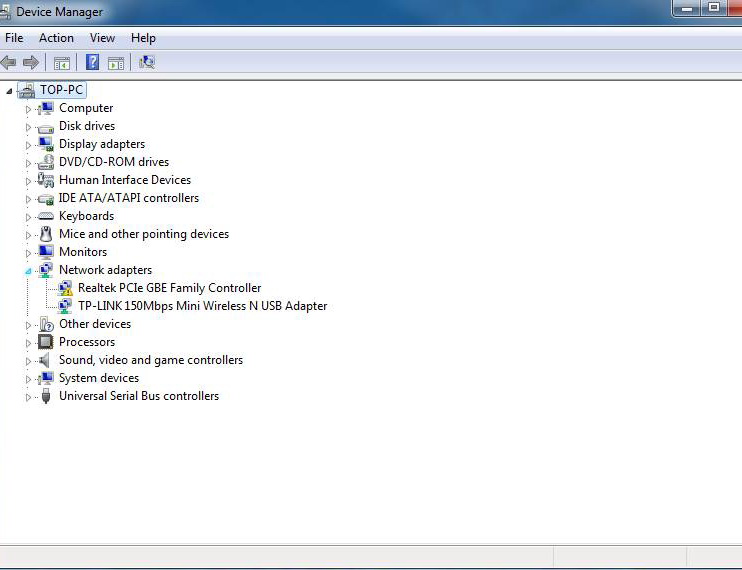
Task: Click the show/hide console tree toolbar icon
Action: pos(62,63)
